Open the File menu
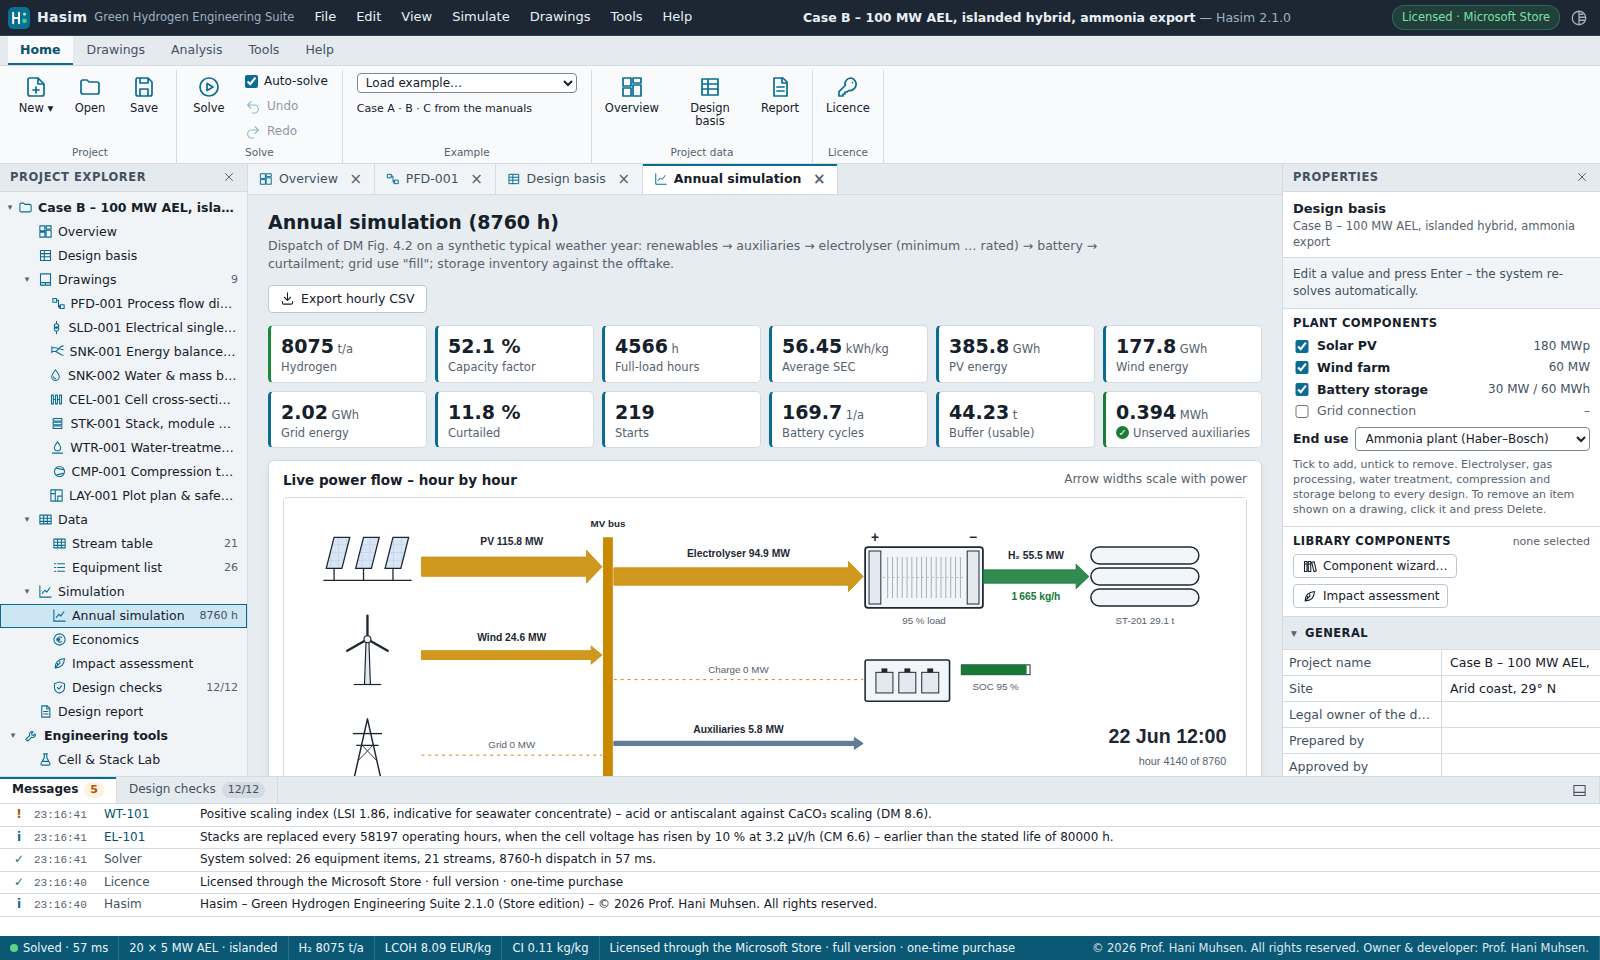 [325, 17]
